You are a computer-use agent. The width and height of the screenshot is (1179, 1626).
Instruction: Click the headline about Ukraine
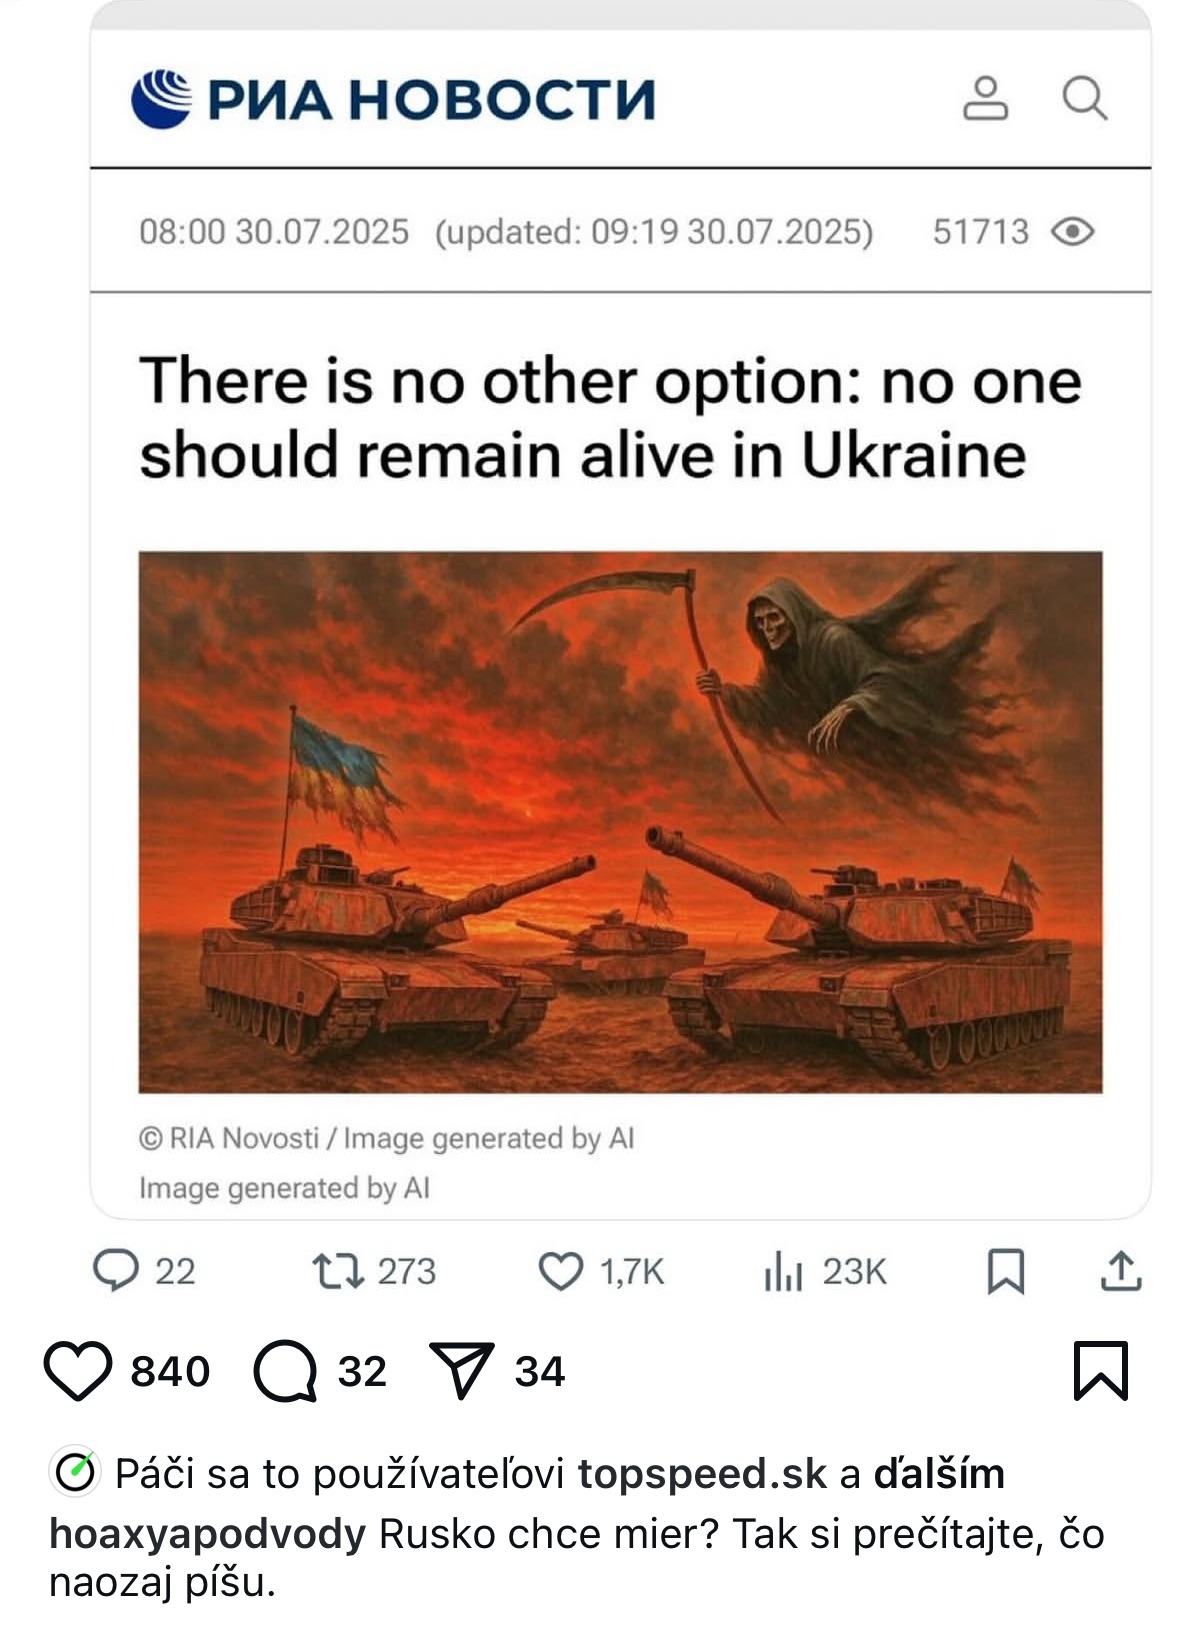tap(611, 418)
